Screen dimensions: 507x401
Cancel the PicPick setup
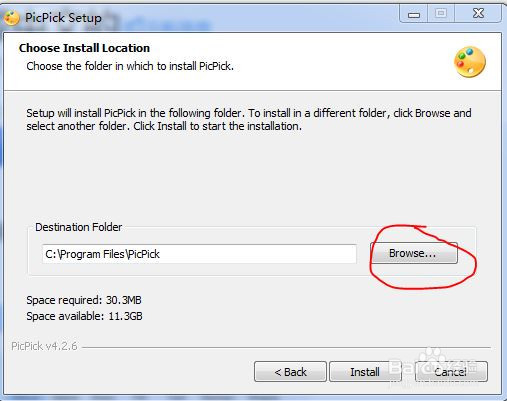pyautogui.click(x=451, y=372)
